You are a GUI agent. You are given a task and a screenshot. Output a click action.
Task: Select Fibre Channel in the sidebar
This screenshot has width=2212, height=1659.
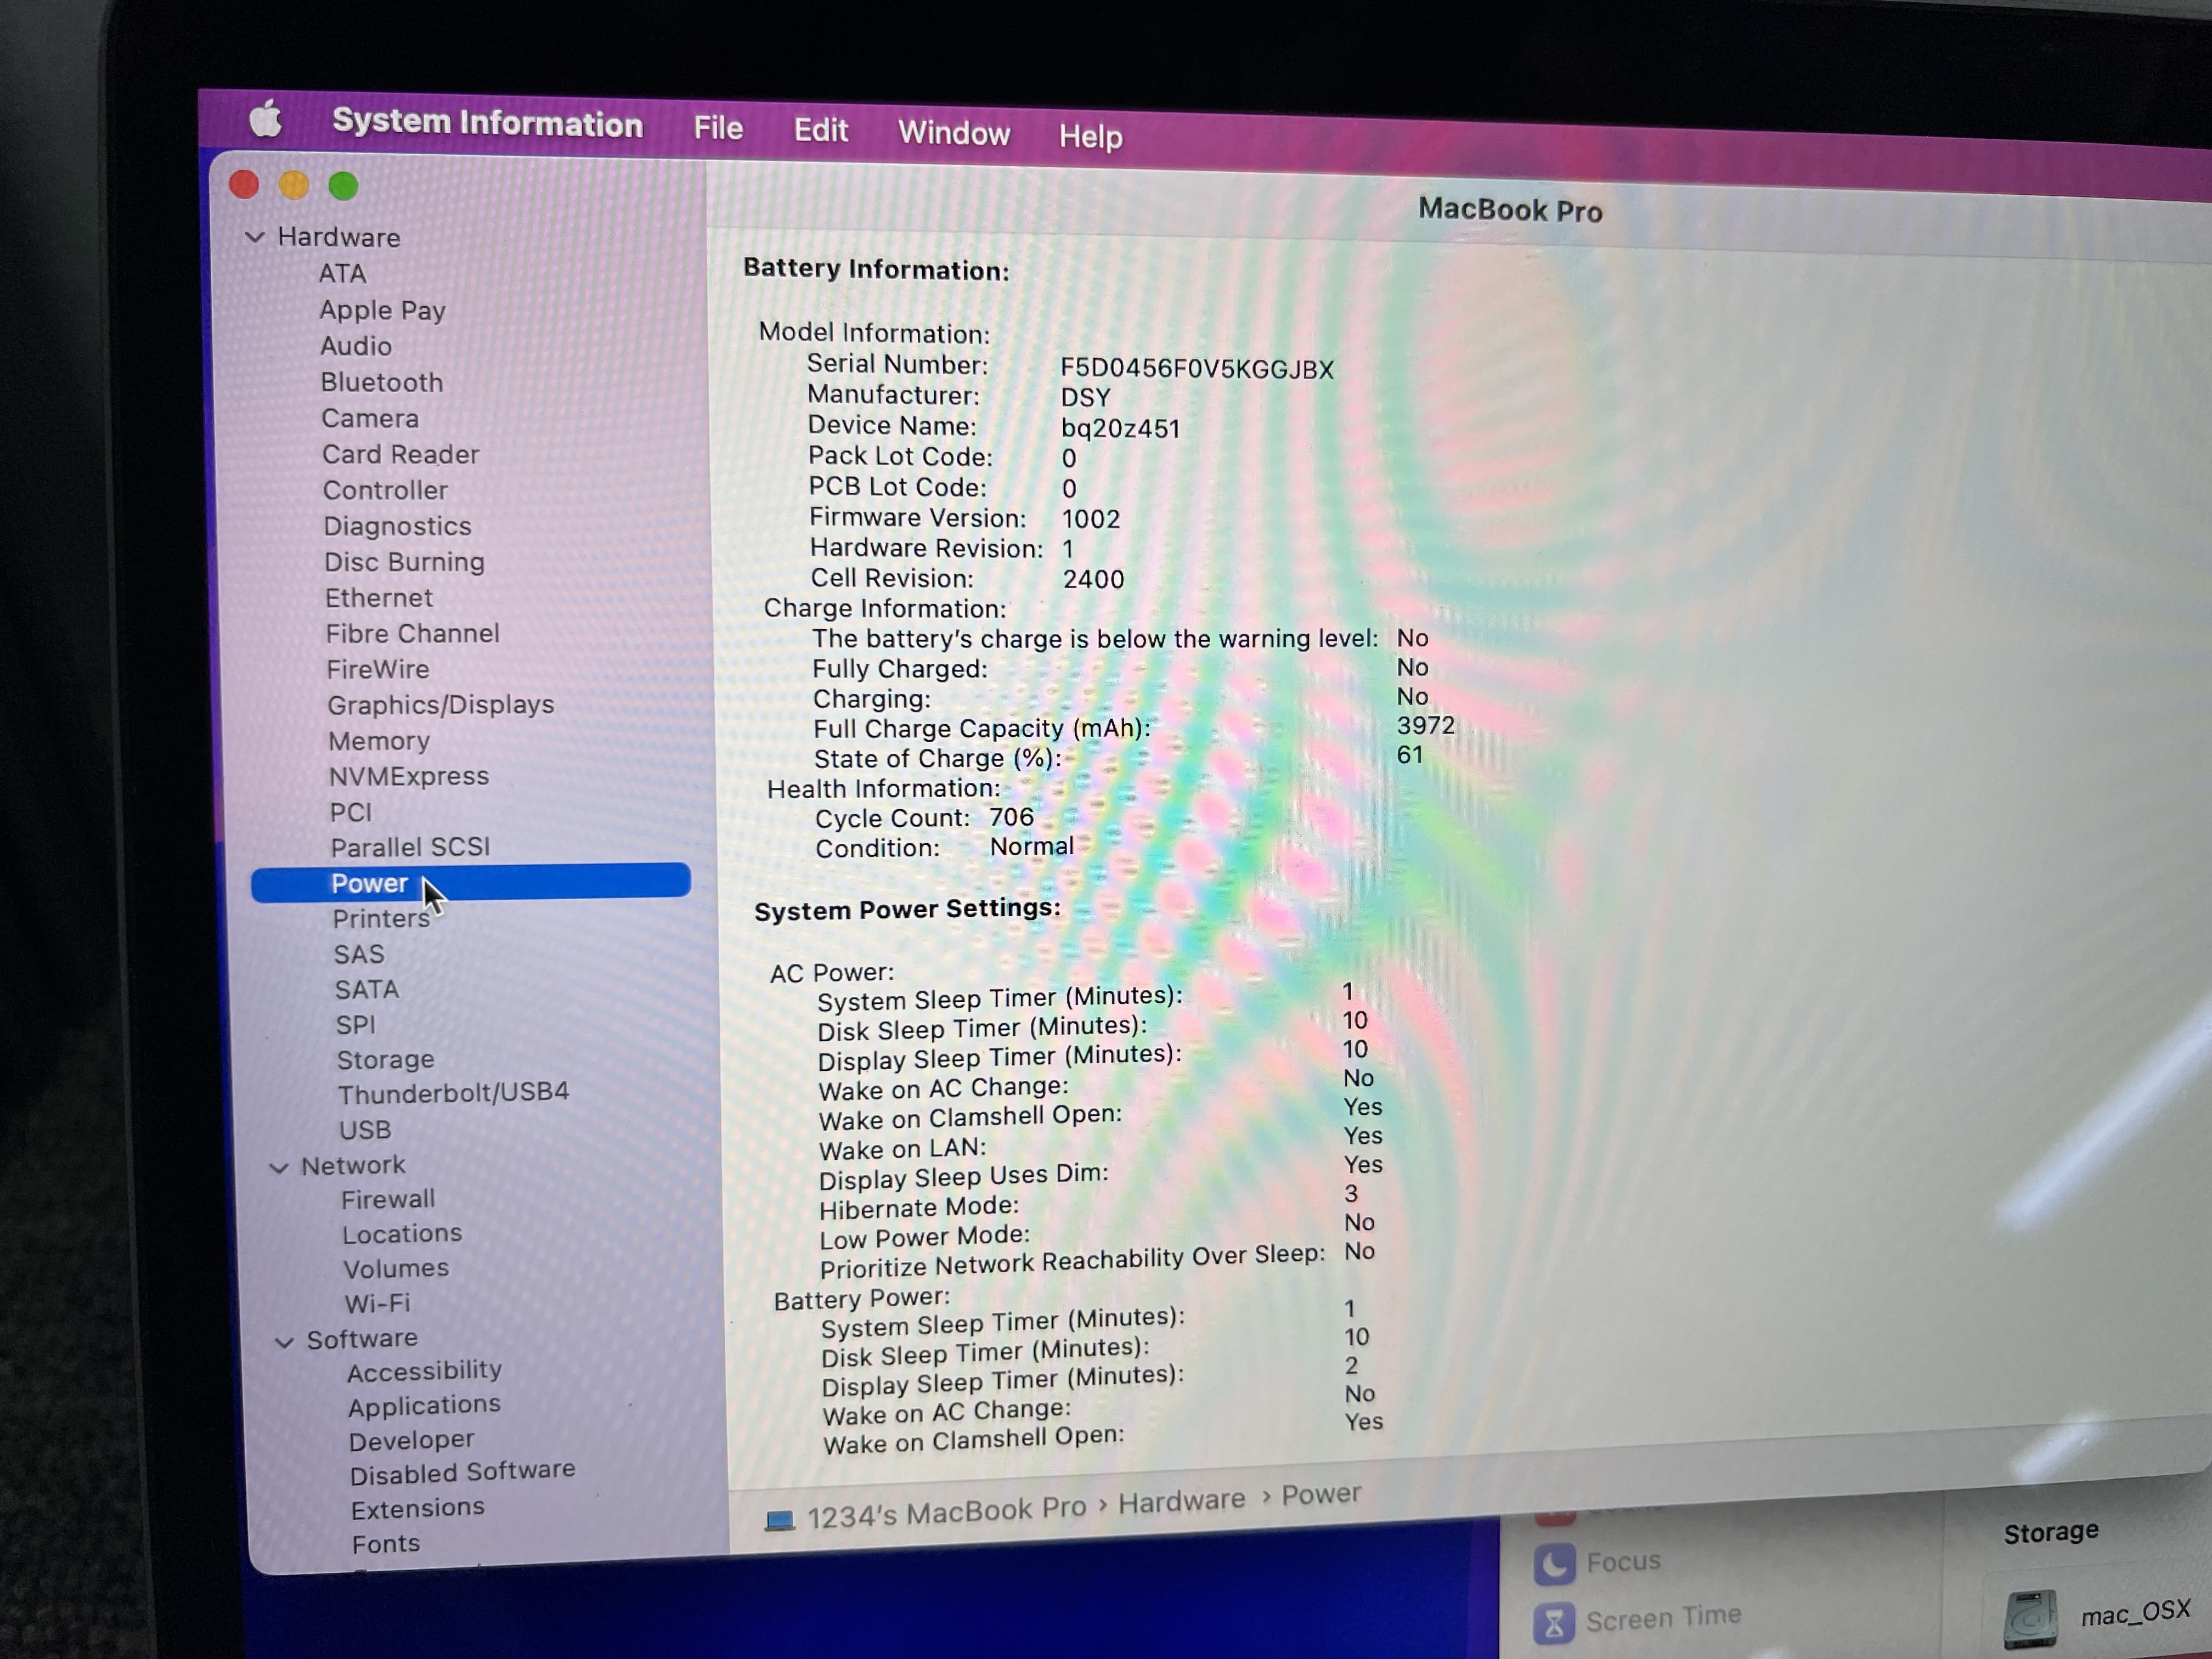click(412, 634)
